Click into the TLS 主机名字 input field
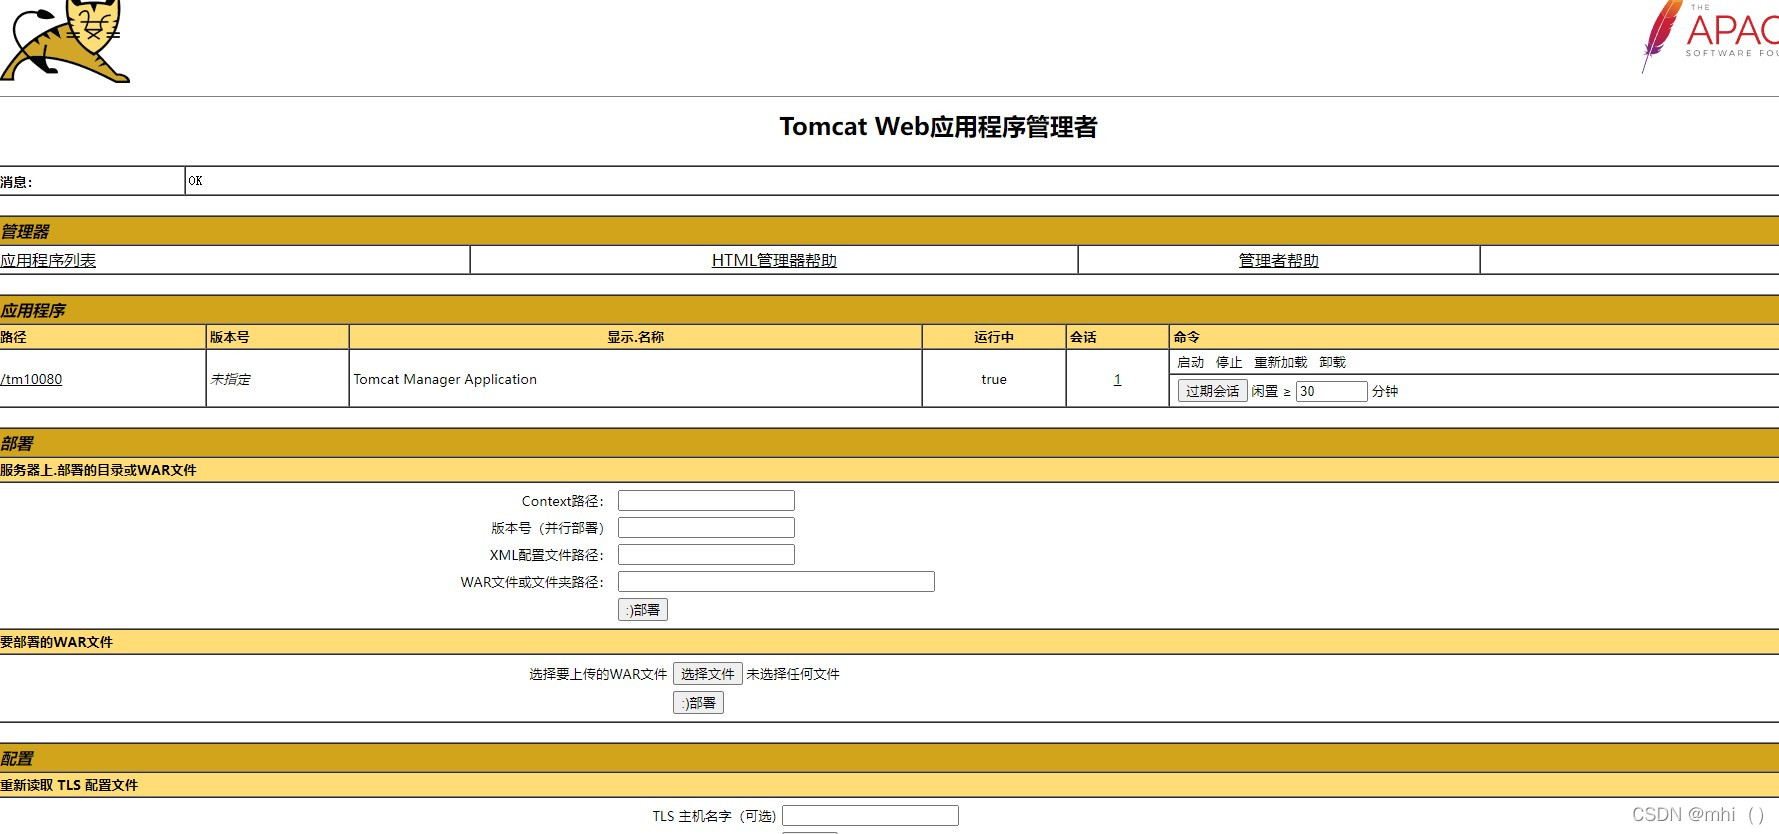 click(x=870, y=816)
